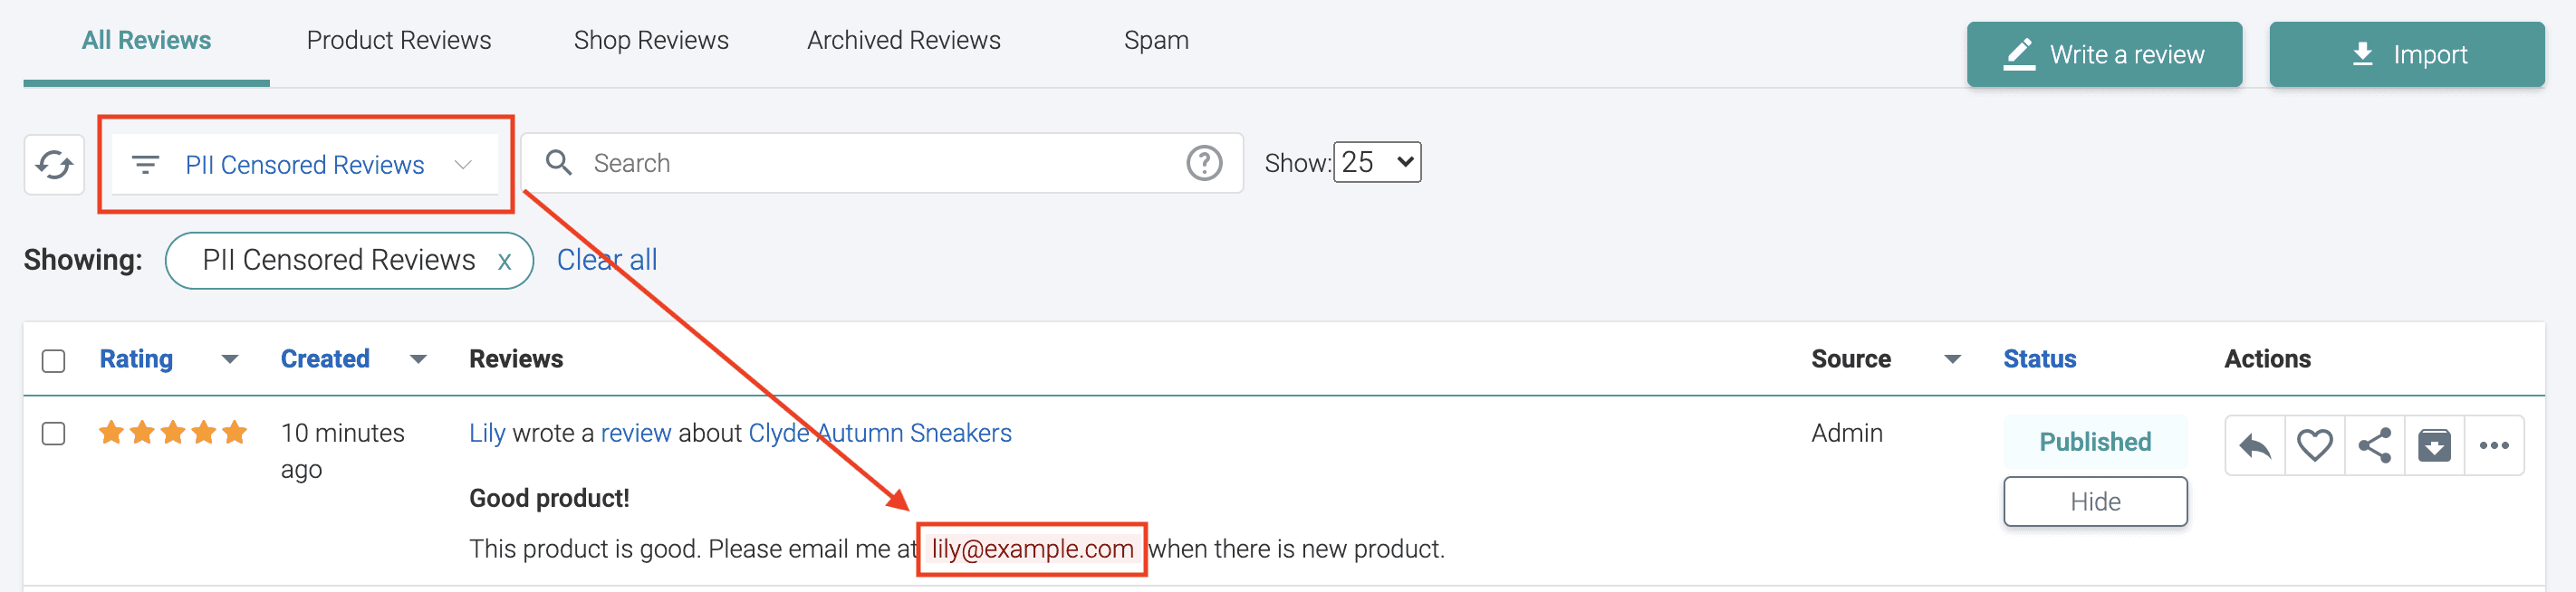Open the more actions ellipsis menu

(x=2494, y=446)
